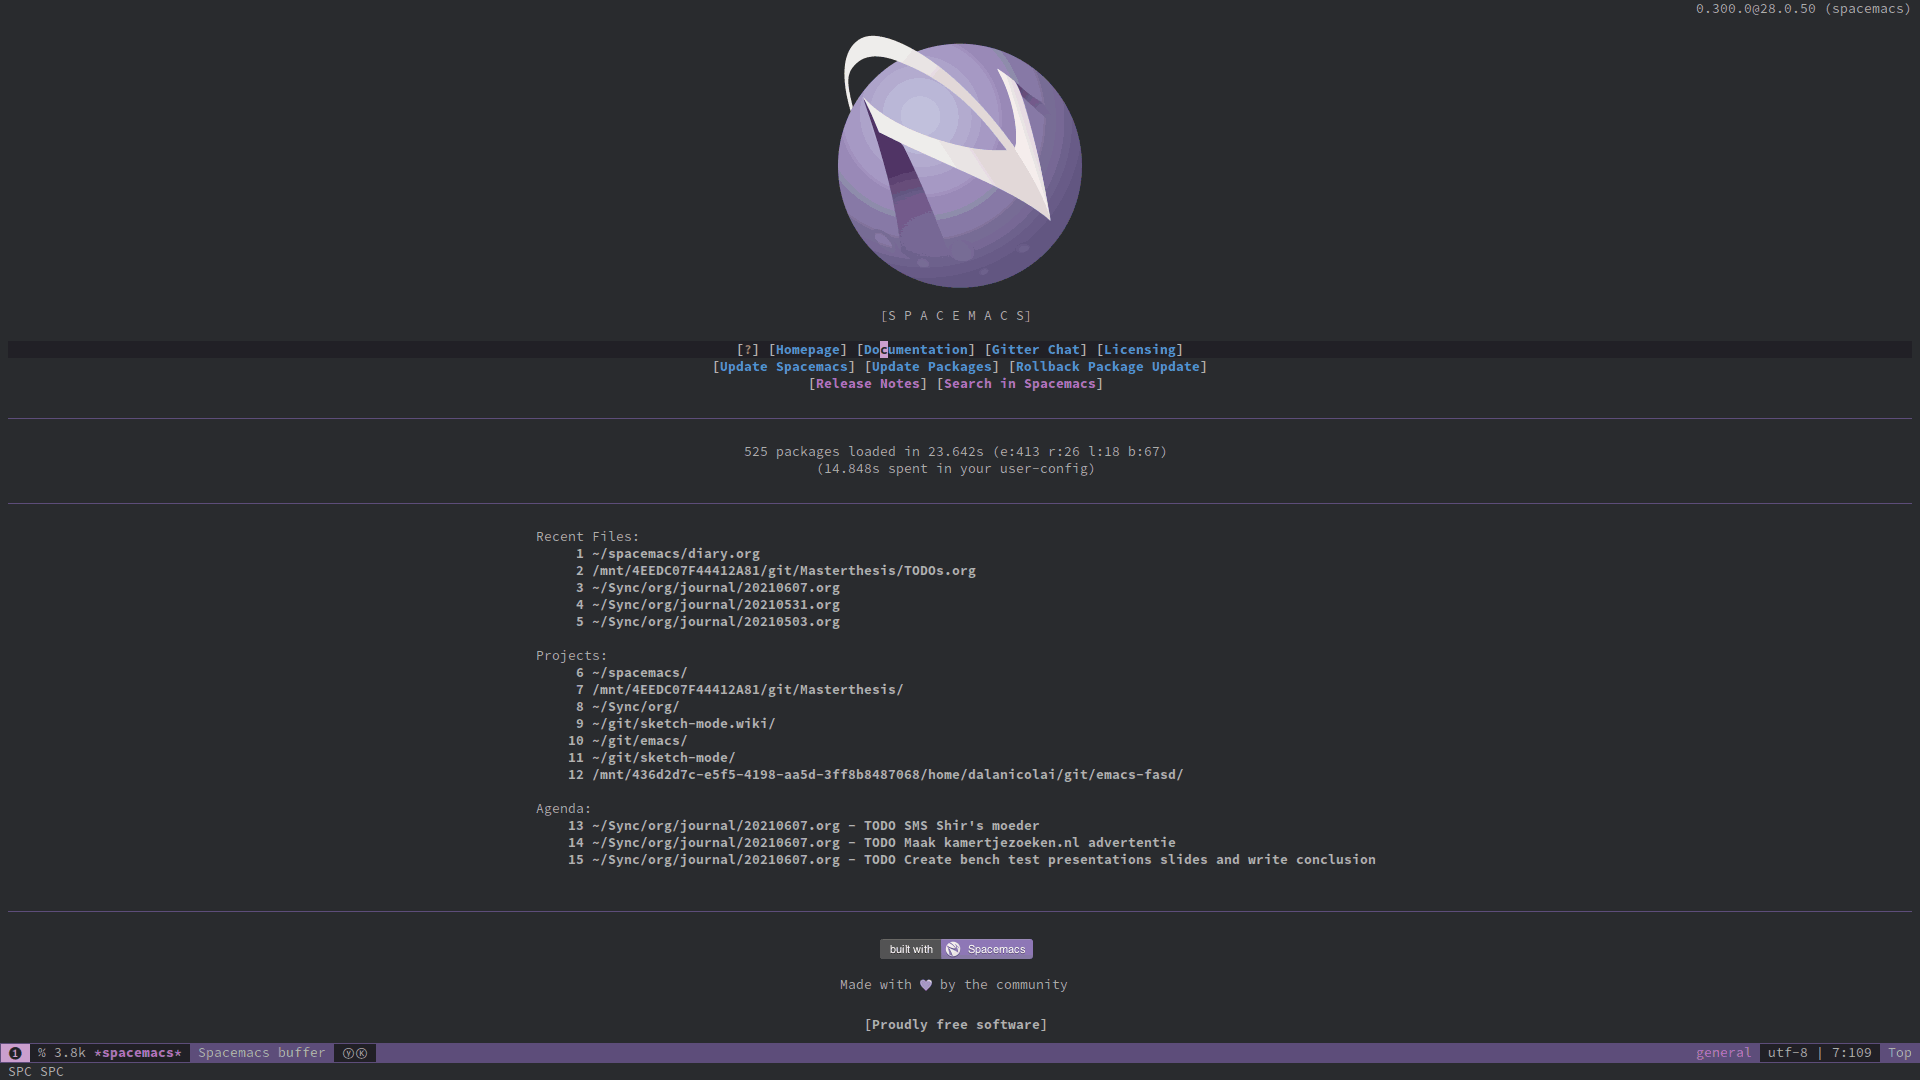1920x1080 pixels.
Task: Open recent file journal/20210503.org
Action: click(x=716, y=622)
